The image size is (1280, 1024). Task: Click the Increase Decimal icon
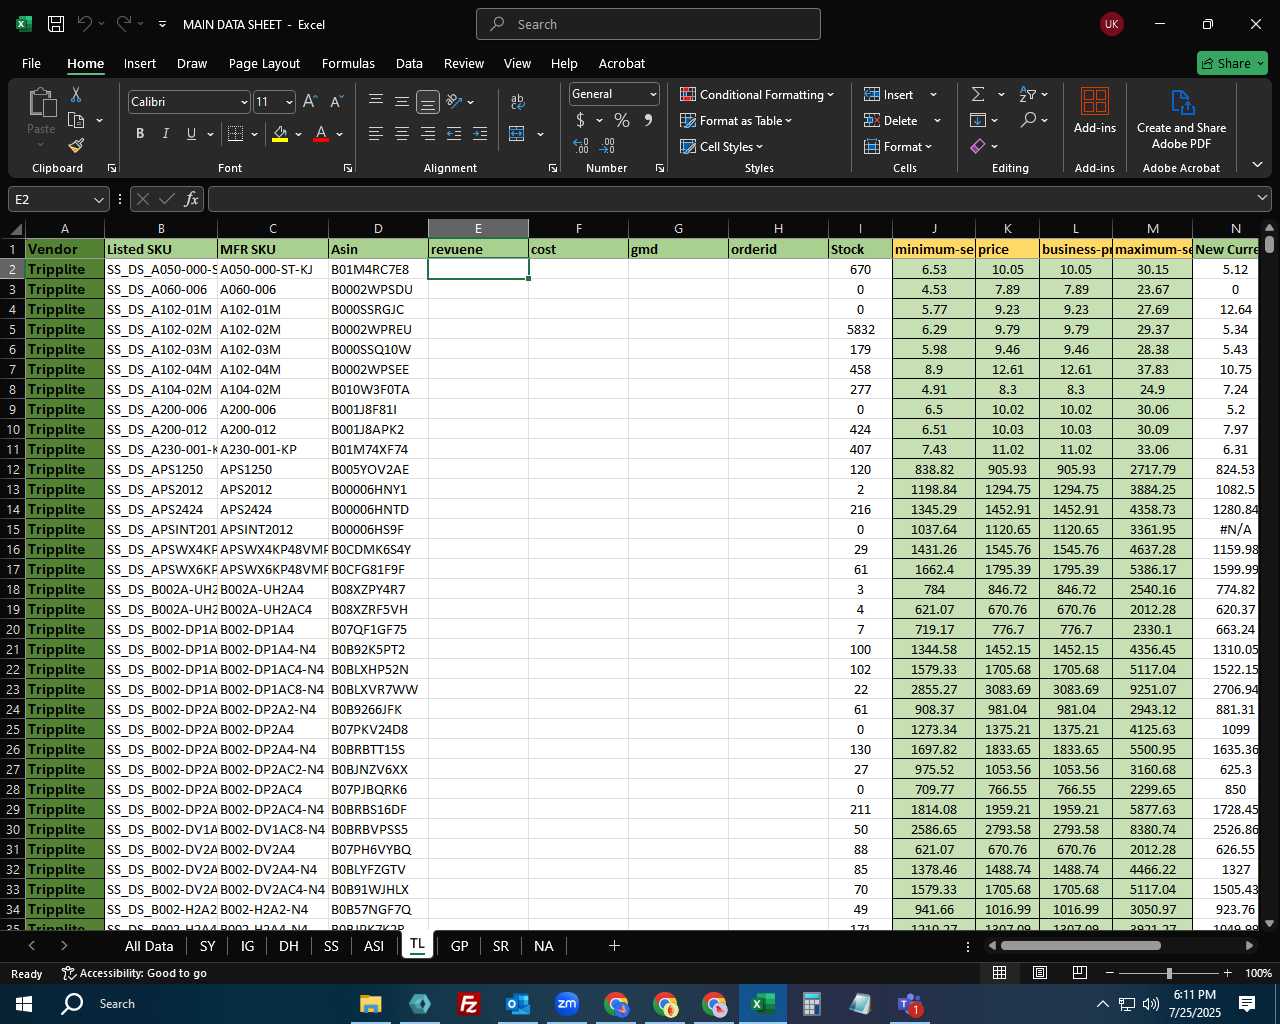pyautogui.click(x=580, y=146)
